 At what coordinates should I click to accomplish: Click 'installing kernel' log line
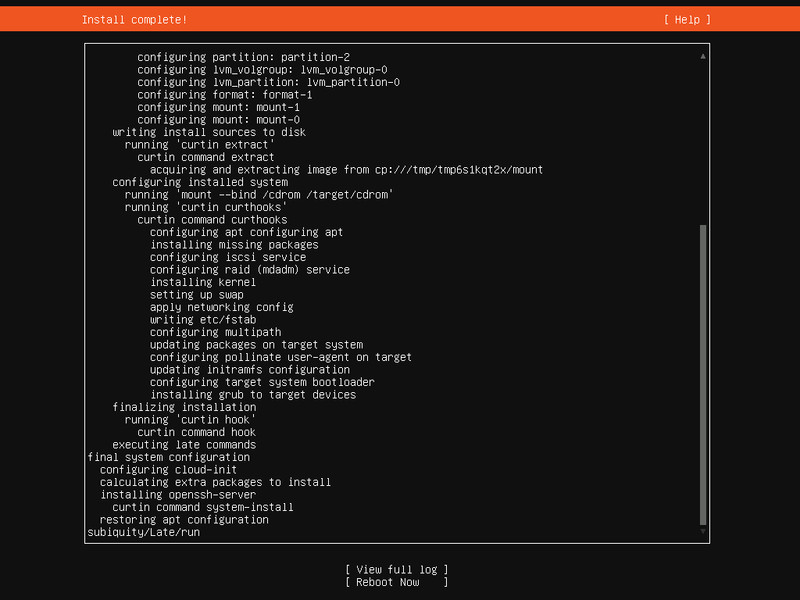[203, 282]
